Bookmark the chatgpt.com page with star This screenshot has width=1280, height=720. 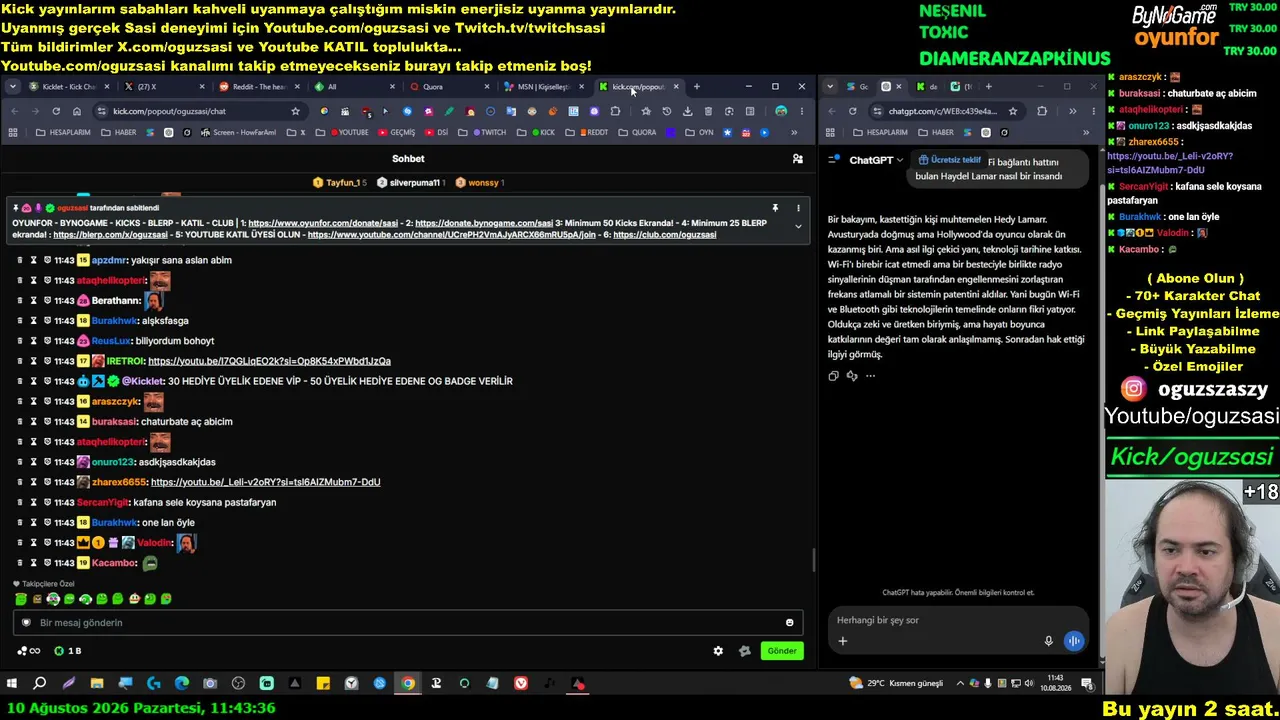click(x=1013, y=111)
